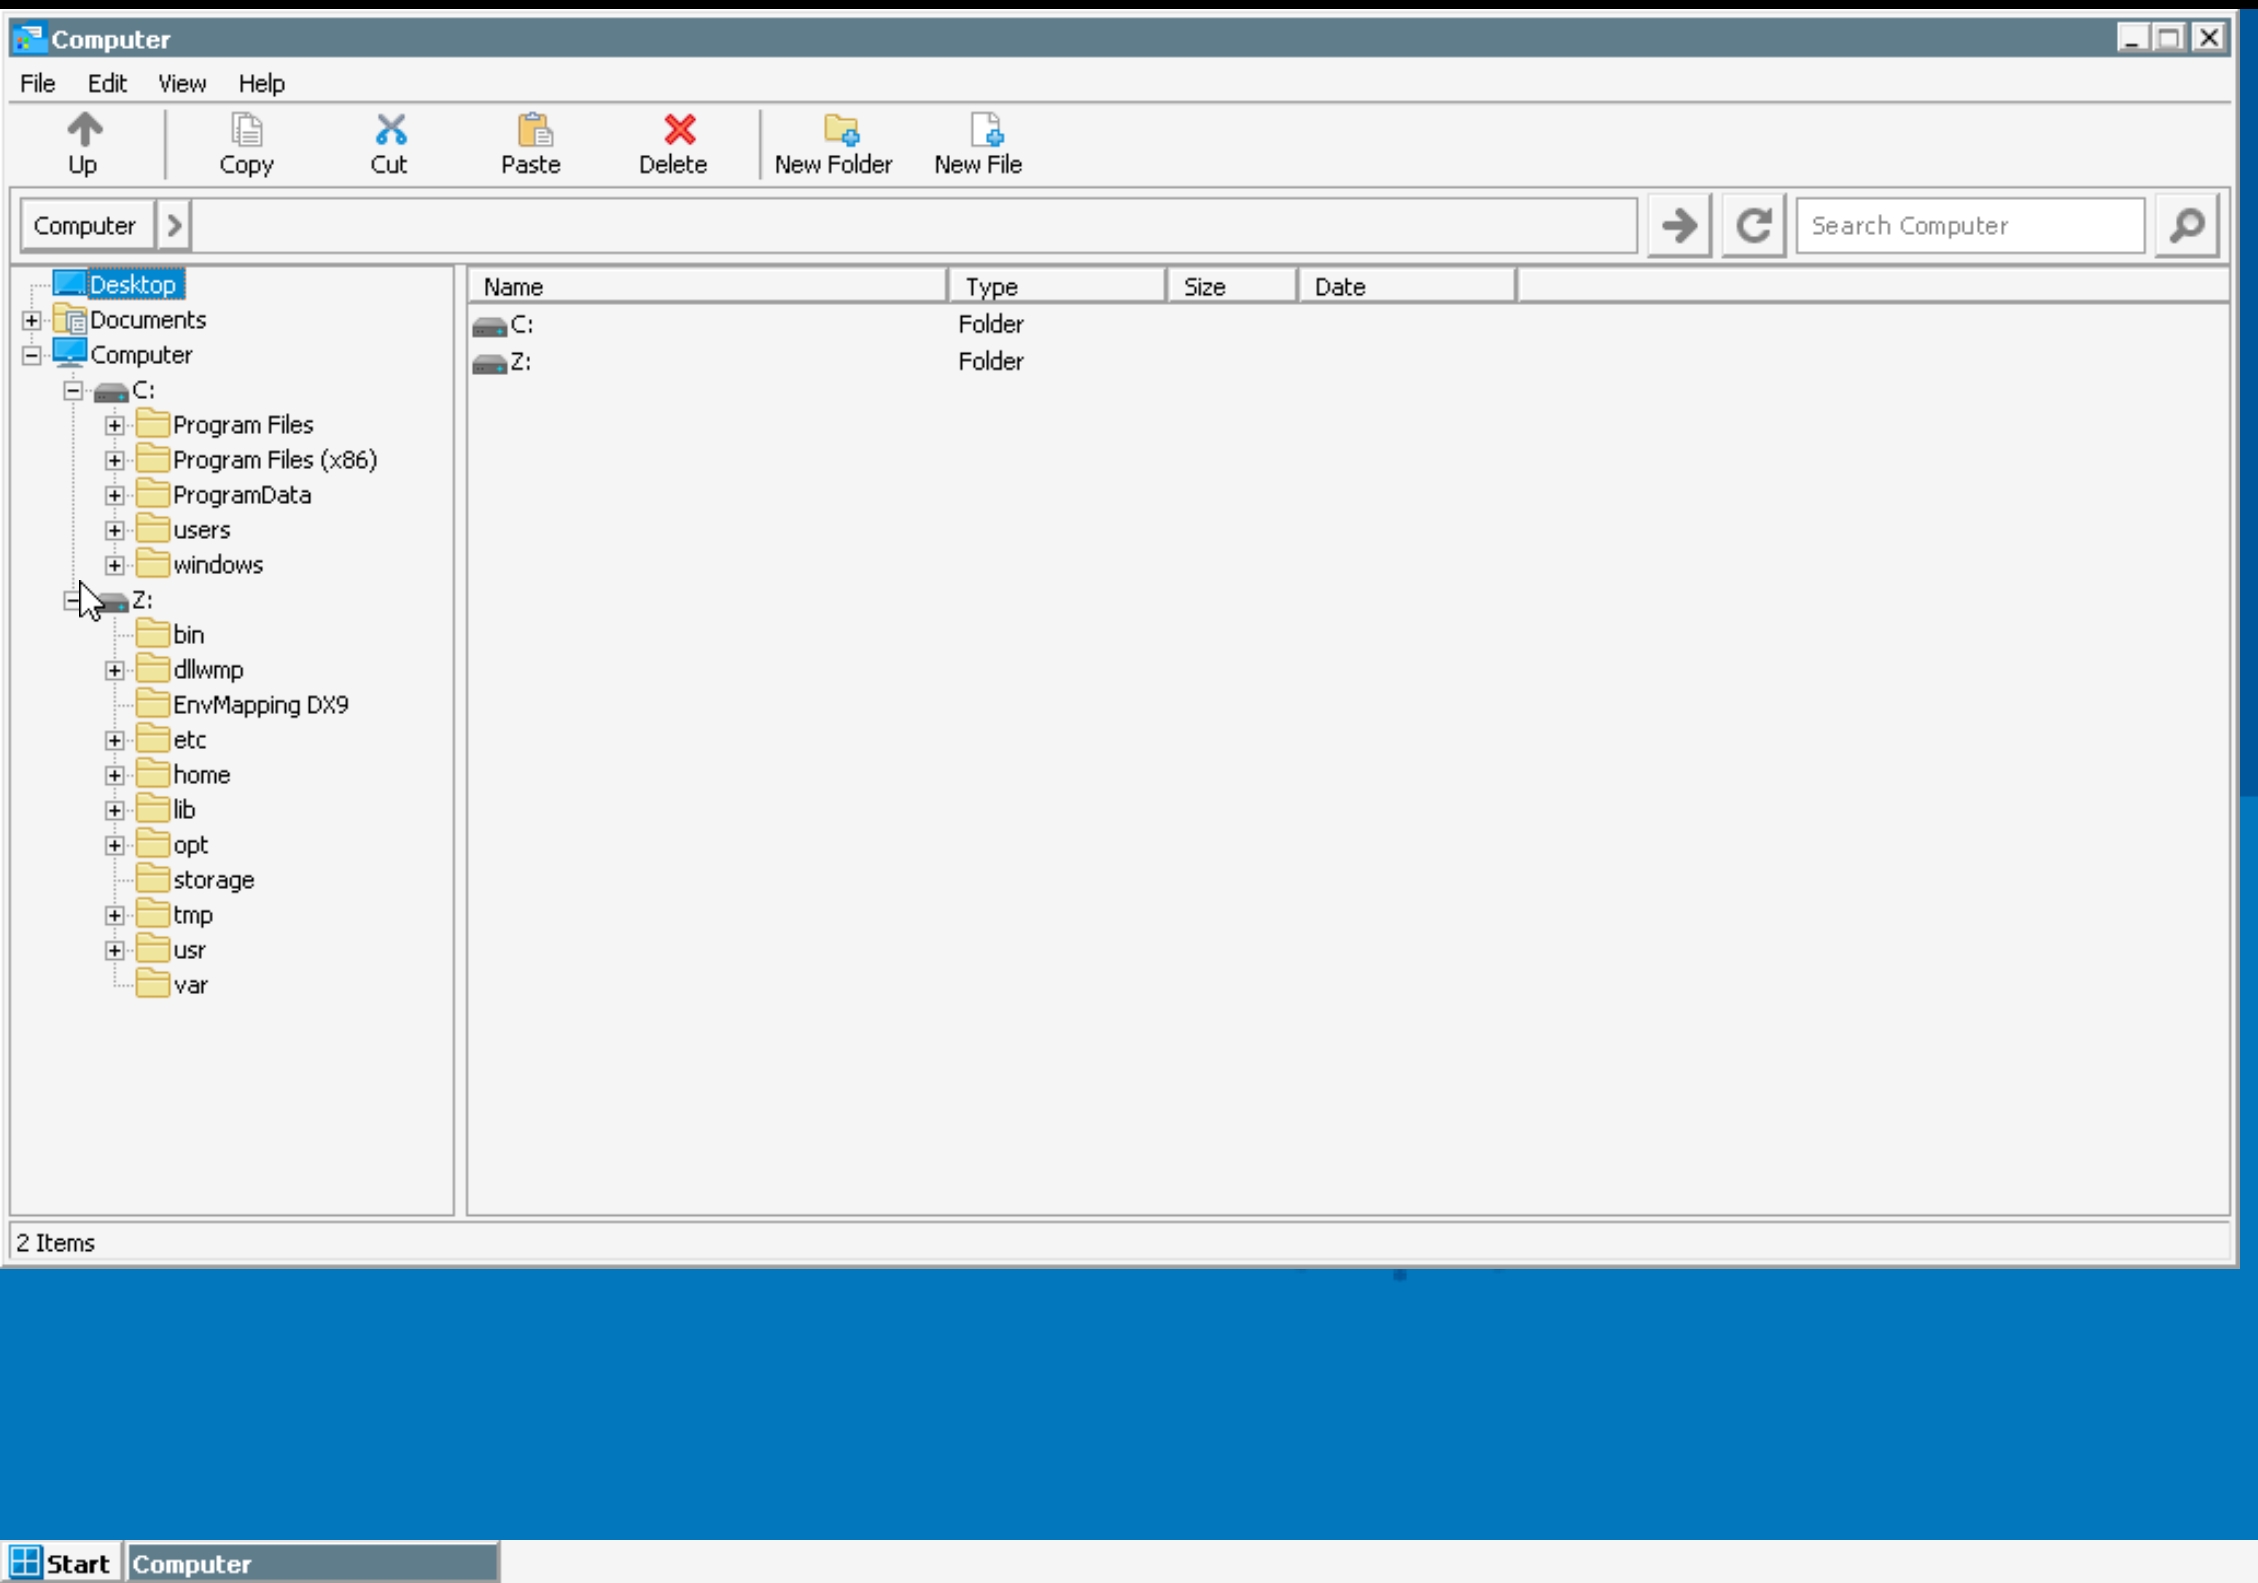Click the C: drive icon in tree
This screenshot has width=2258, height=1583.
pyautogui.click(x=111, y=391)
